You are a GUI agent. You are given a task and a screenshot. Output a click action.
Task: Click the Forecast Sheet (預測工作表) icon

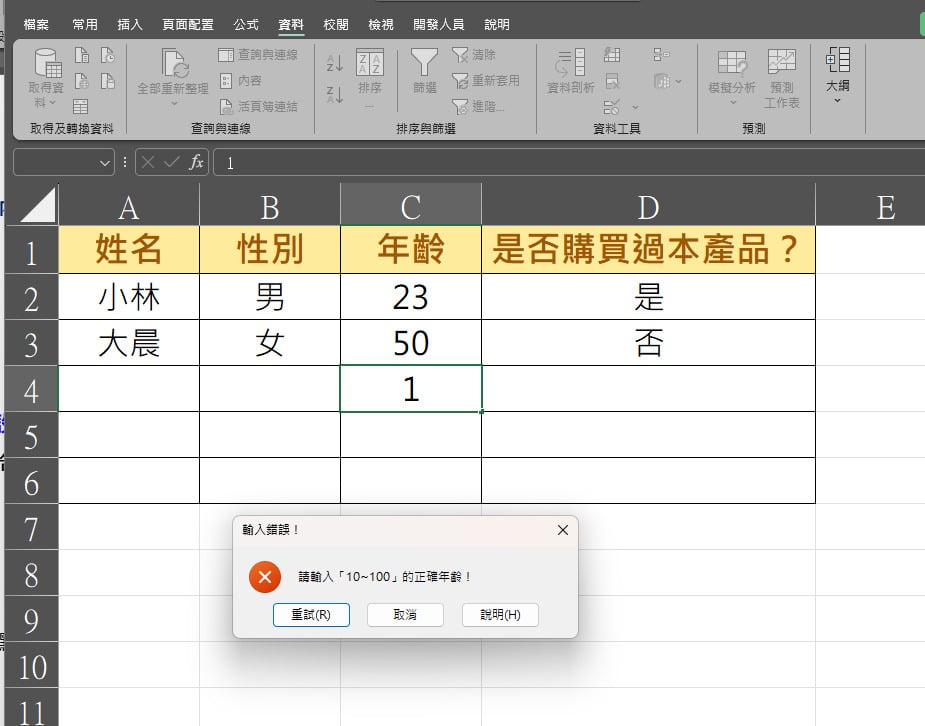pos(782,63)
